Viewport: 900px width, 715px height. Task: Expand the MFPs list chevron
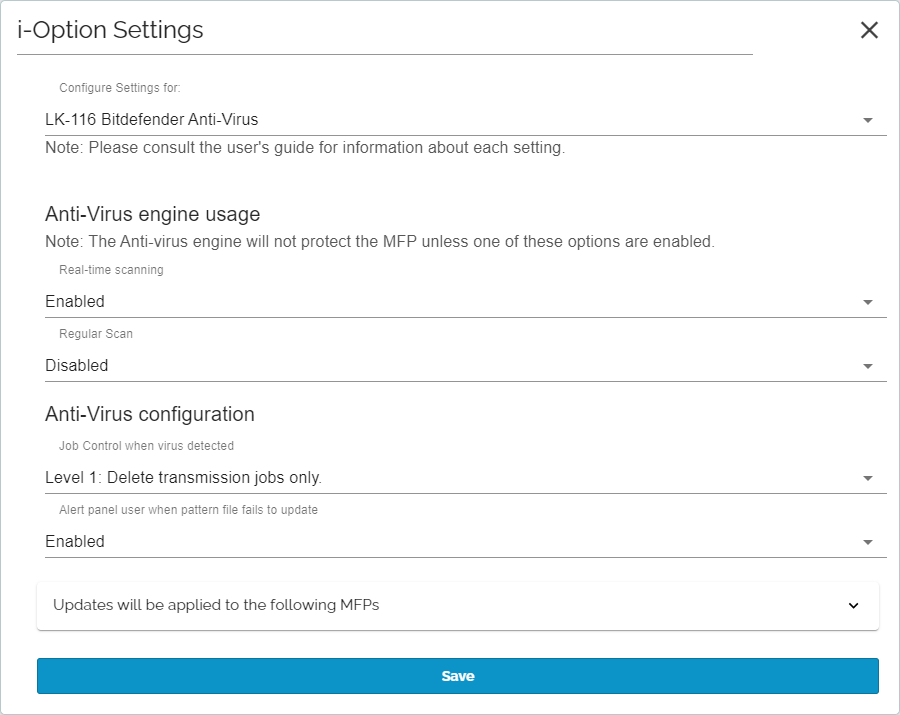coord(854,605)
